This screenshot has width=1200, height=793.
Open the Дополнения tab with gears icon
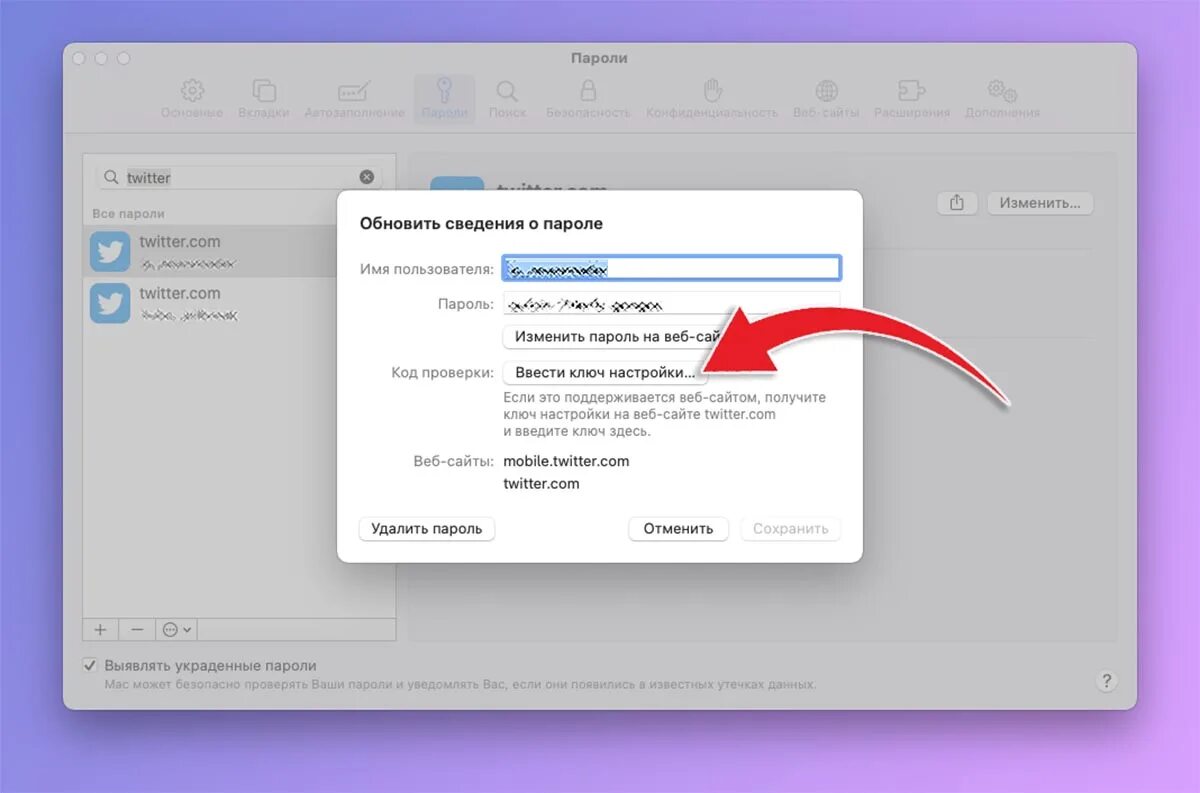point(1002,99)
